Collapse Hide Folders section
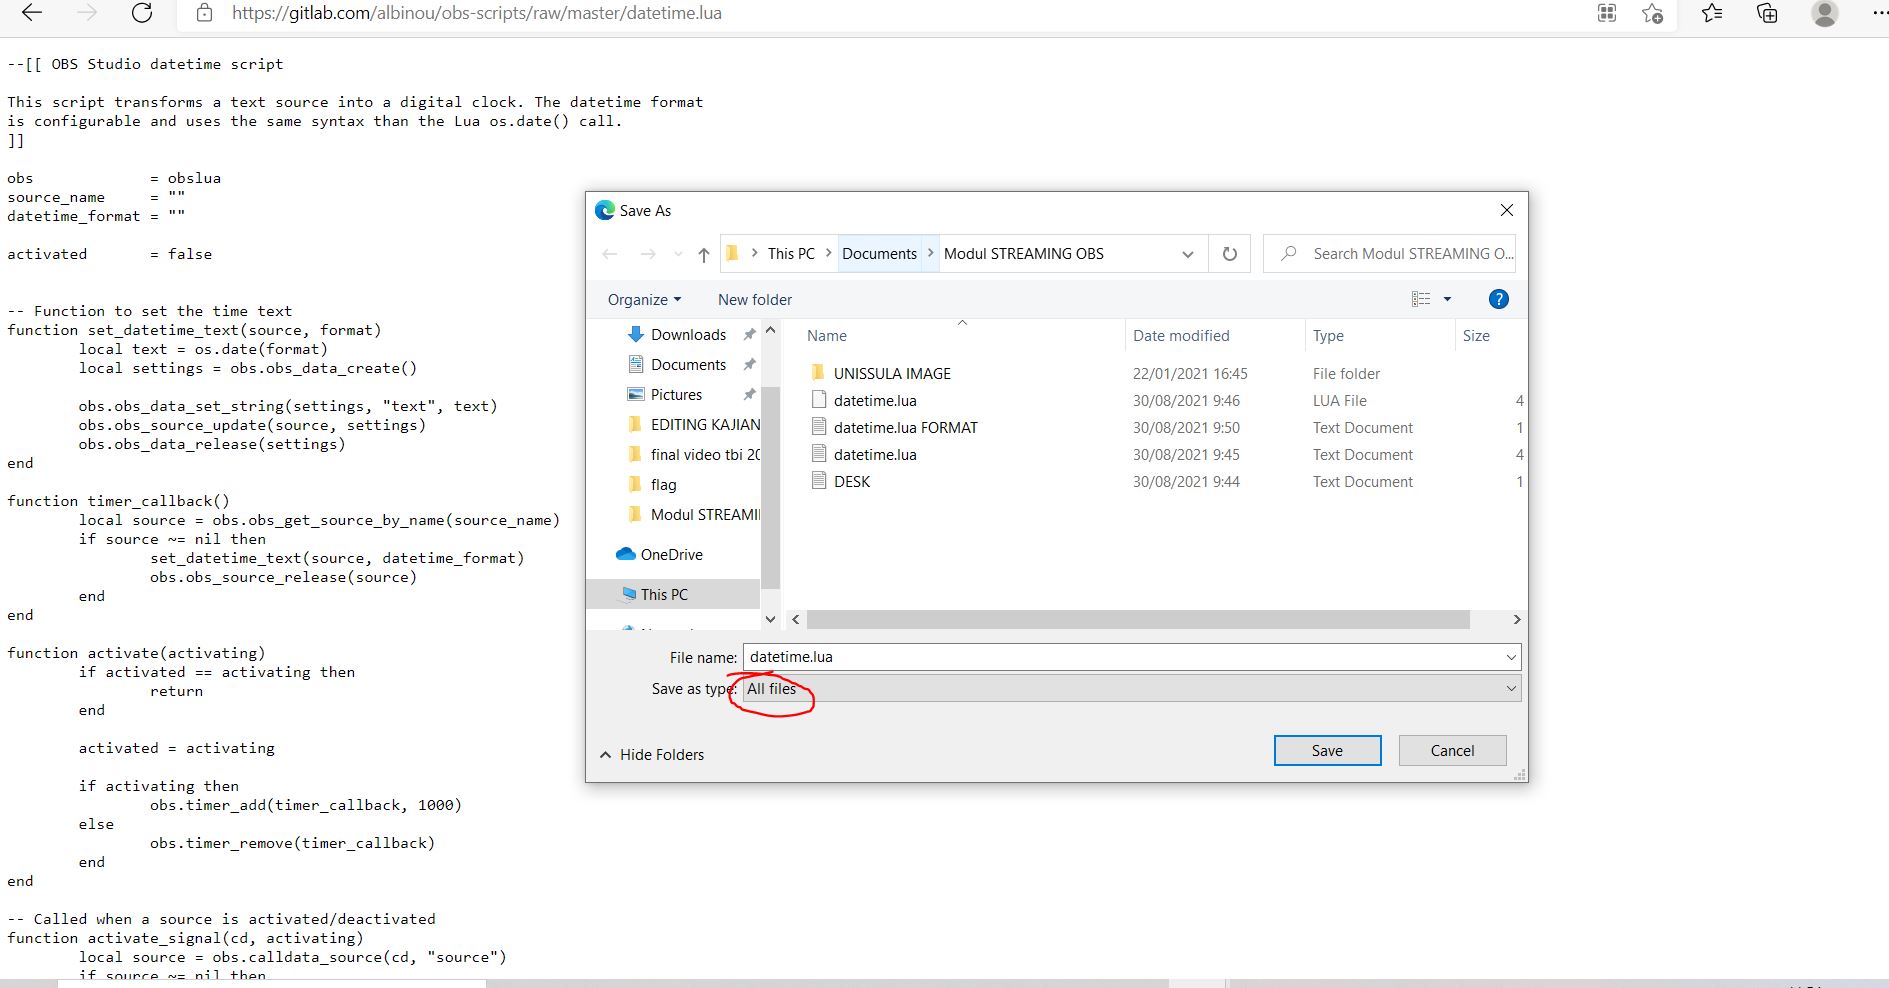1889x988 pixels. pyautogui.click(x=651, y=754)
